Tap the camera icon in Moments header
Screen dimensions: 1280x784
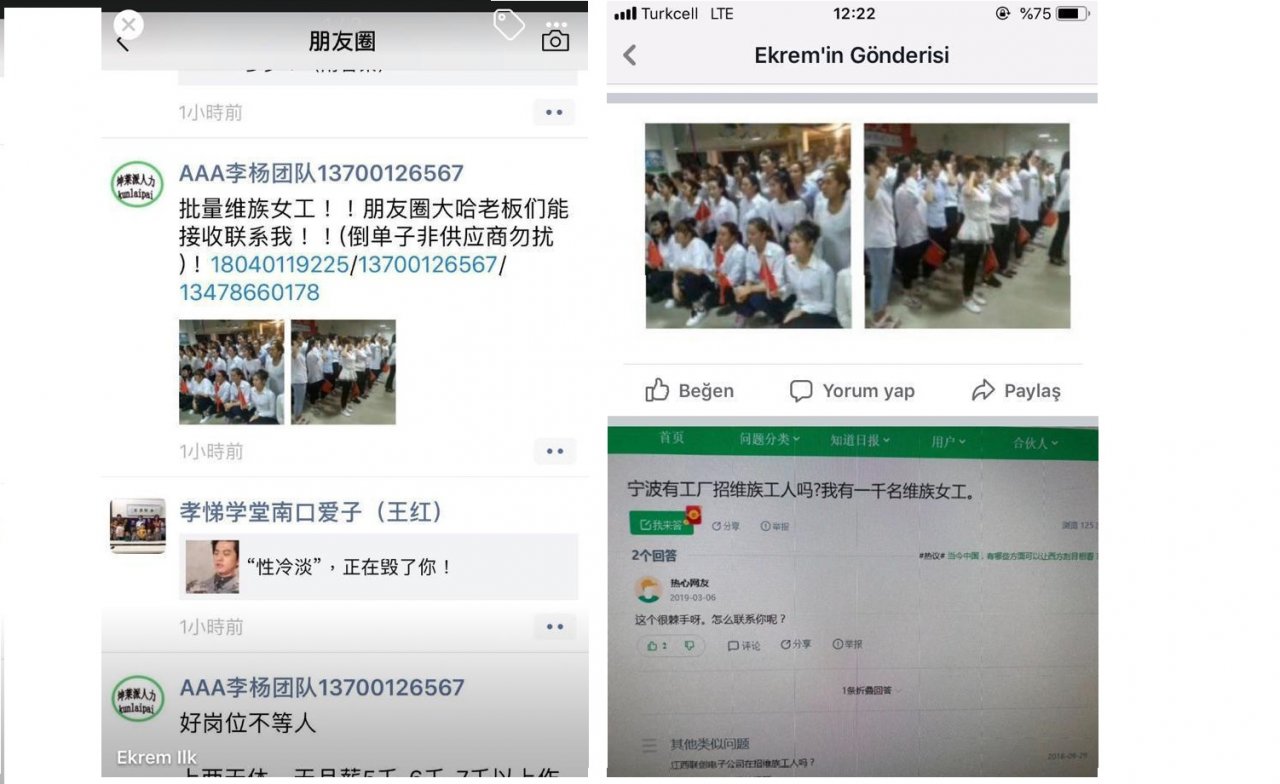tap(555, 40)
